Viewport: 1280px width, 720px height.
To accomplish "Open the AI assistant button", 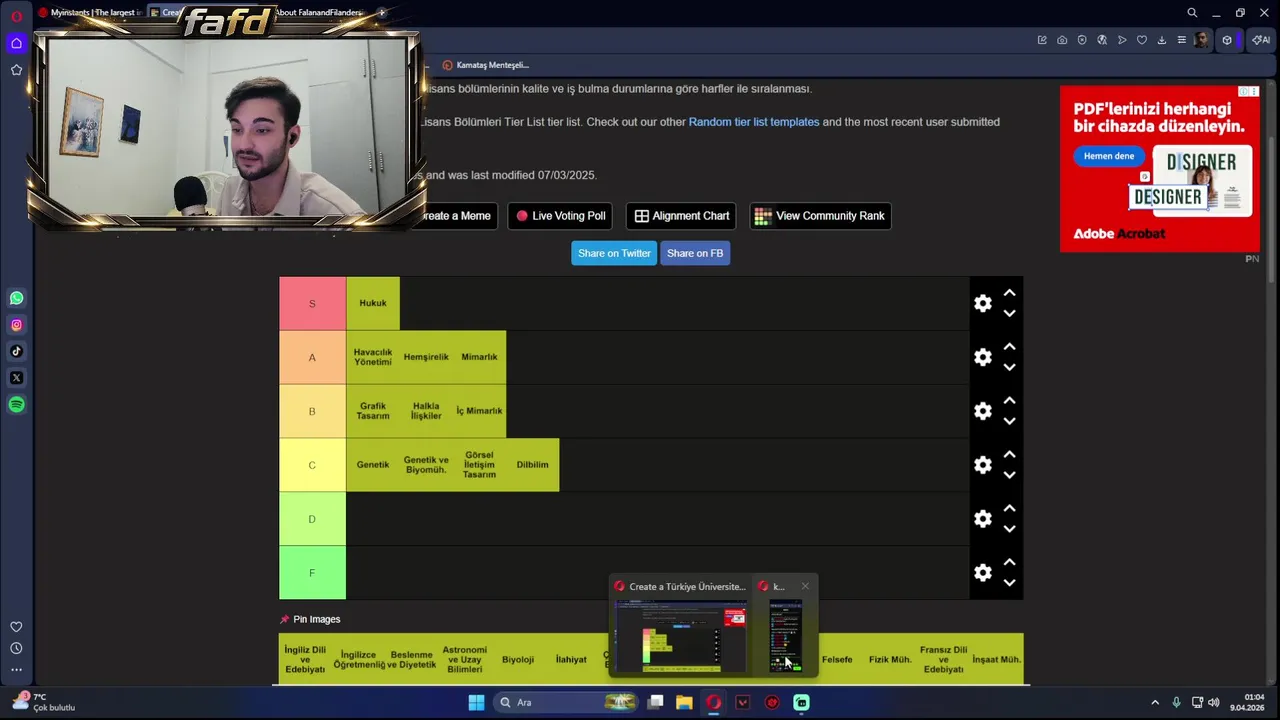I will pyautogui.click(x=1260, y=40).
